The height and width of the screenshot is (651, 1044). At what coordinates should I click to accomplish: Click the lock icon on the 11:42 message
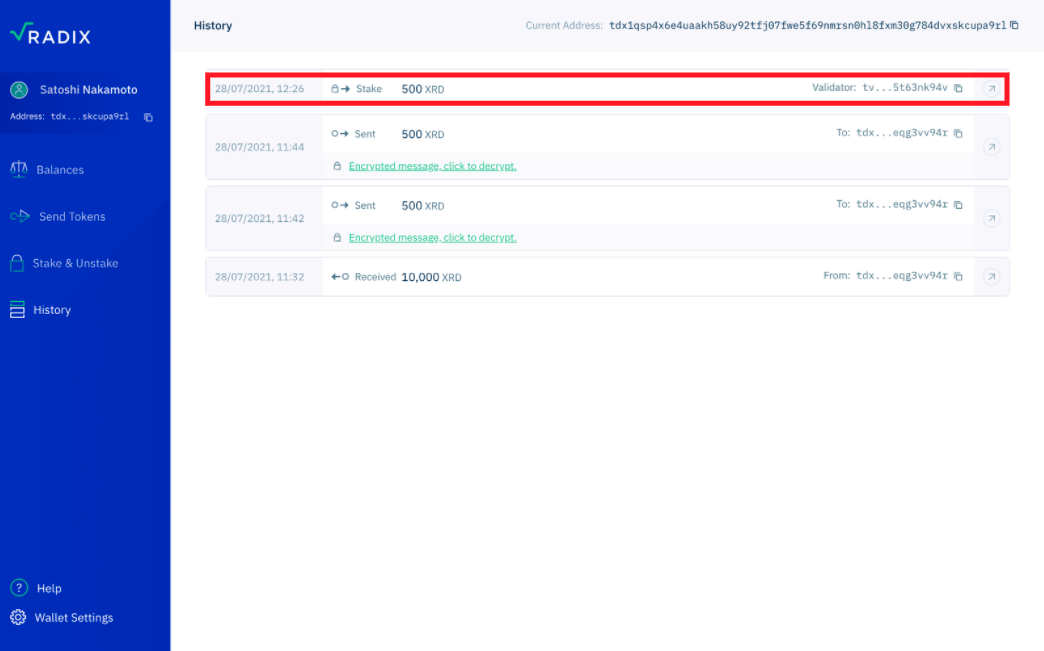(x=337, y=238)
